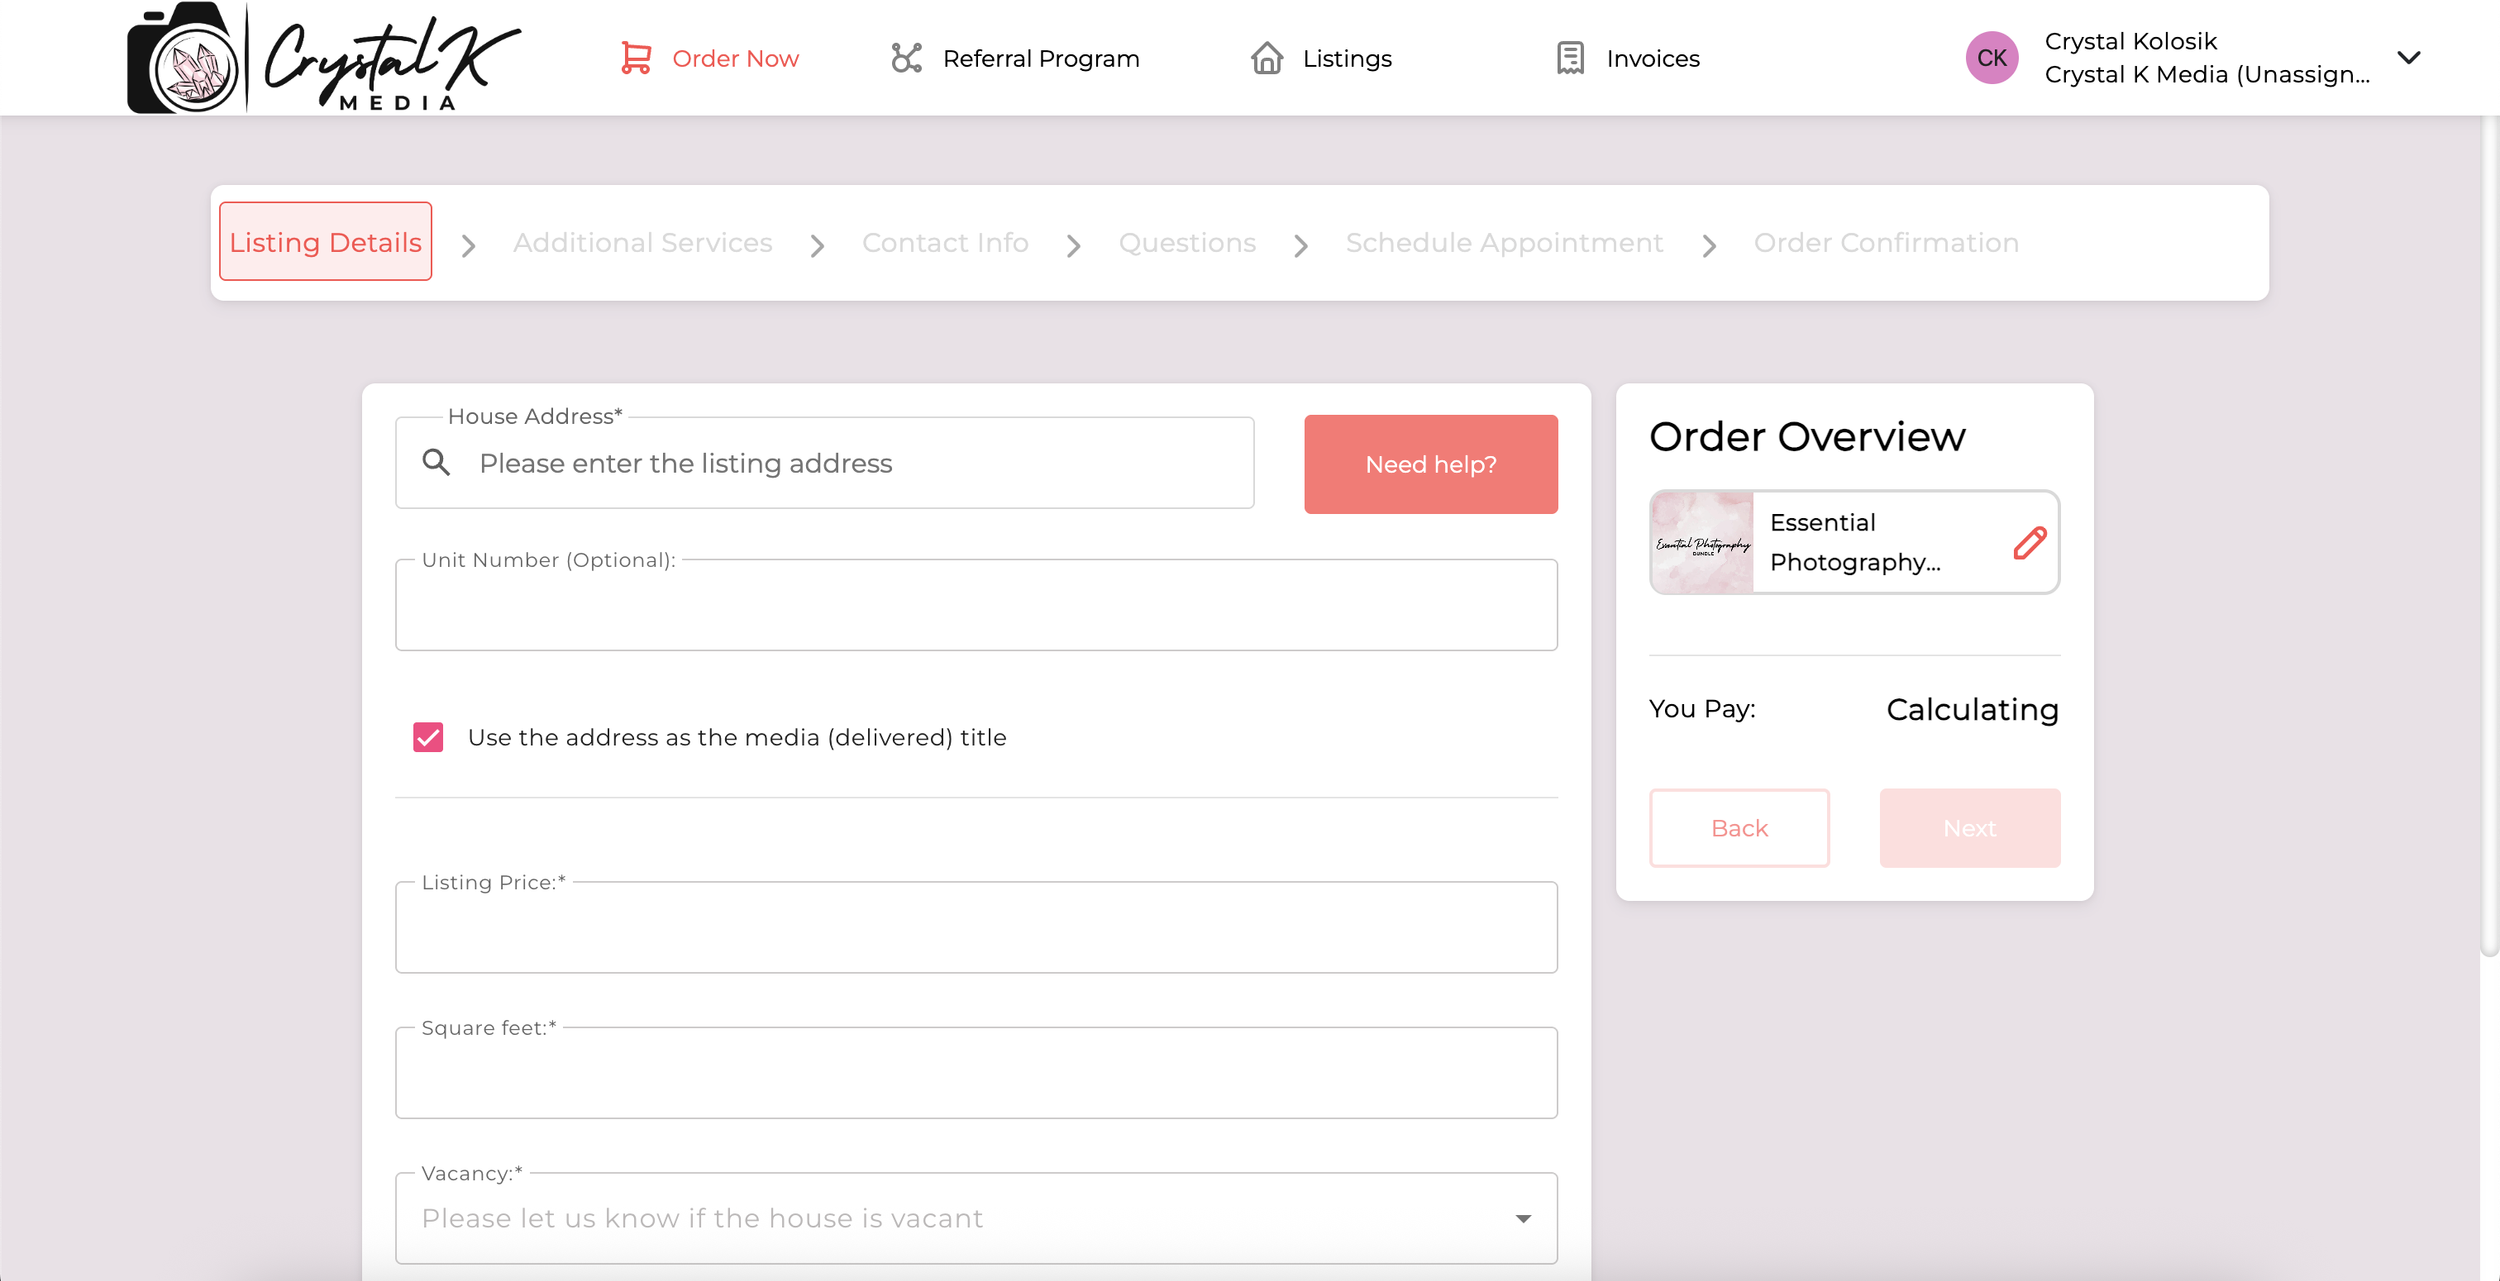The image size is (2500, 1281).
Task: Select the Listing Details step tab
Action: (325, 242)
